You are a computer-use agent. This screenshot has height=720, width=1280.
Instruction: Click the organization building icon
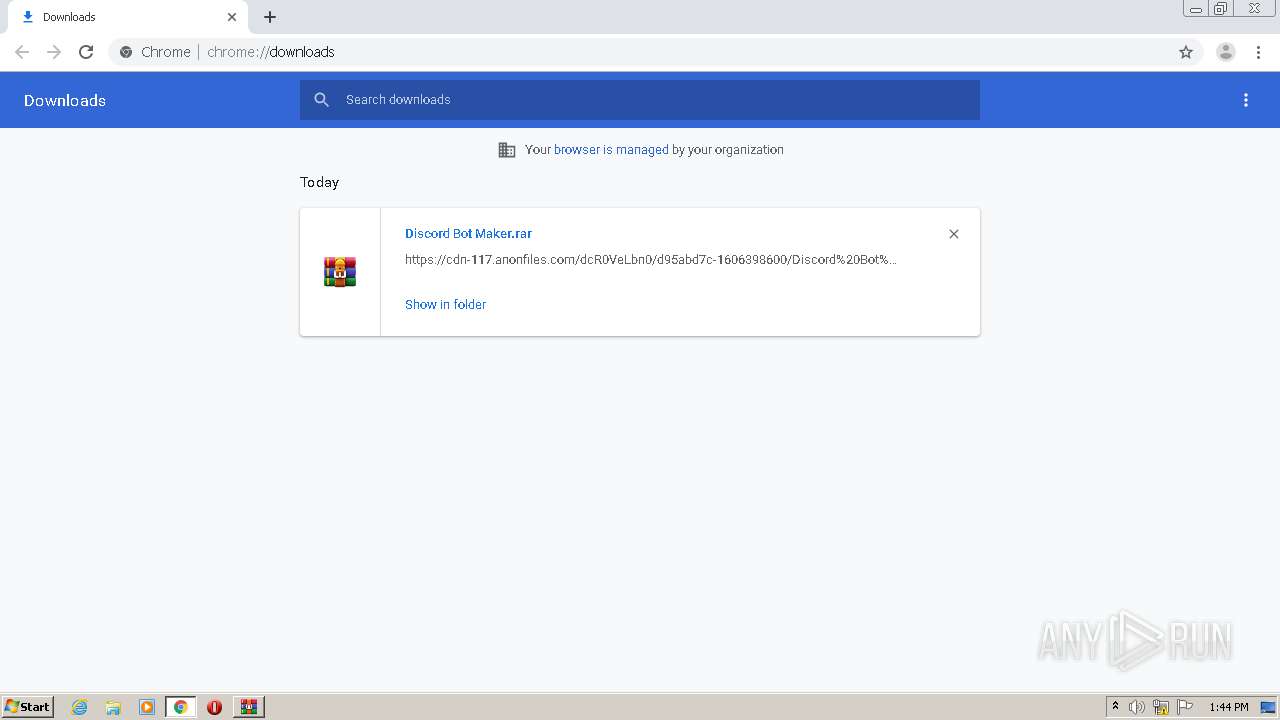[507, 150]
